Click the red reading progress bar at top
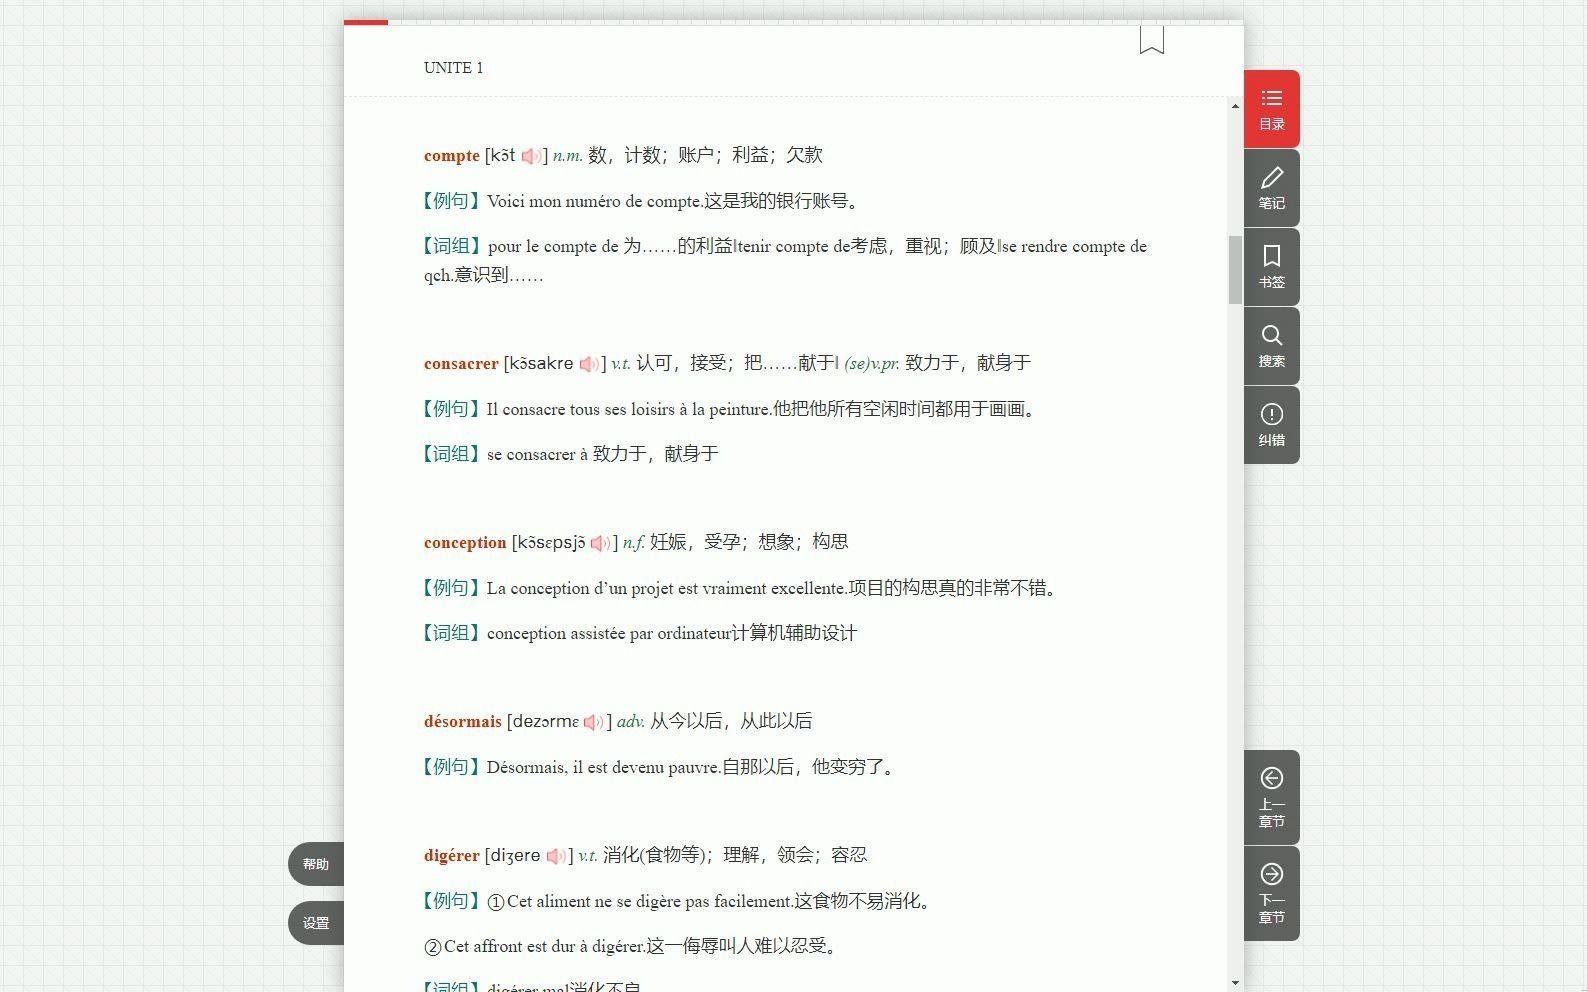This screenshot has height=992, width=1587. point(366,22)
